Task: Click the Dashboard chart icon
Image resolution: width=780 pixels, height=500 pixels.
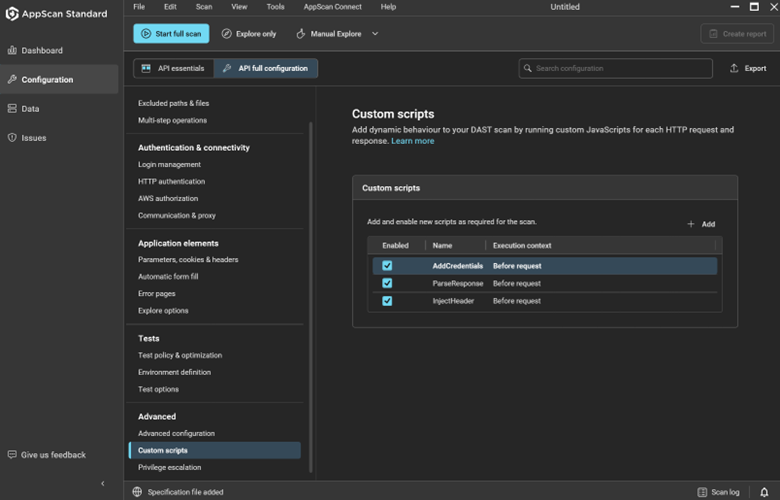Action: 12,50
